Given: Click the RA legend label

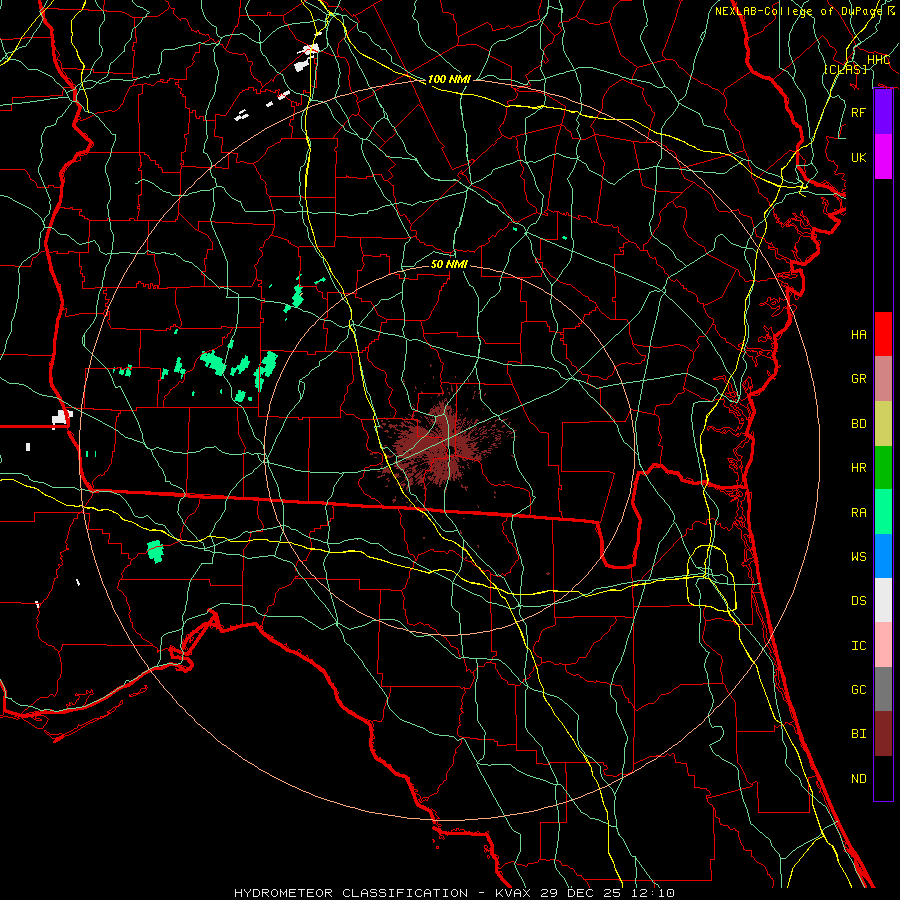Looking at the screenshot, I should point(859,513).
